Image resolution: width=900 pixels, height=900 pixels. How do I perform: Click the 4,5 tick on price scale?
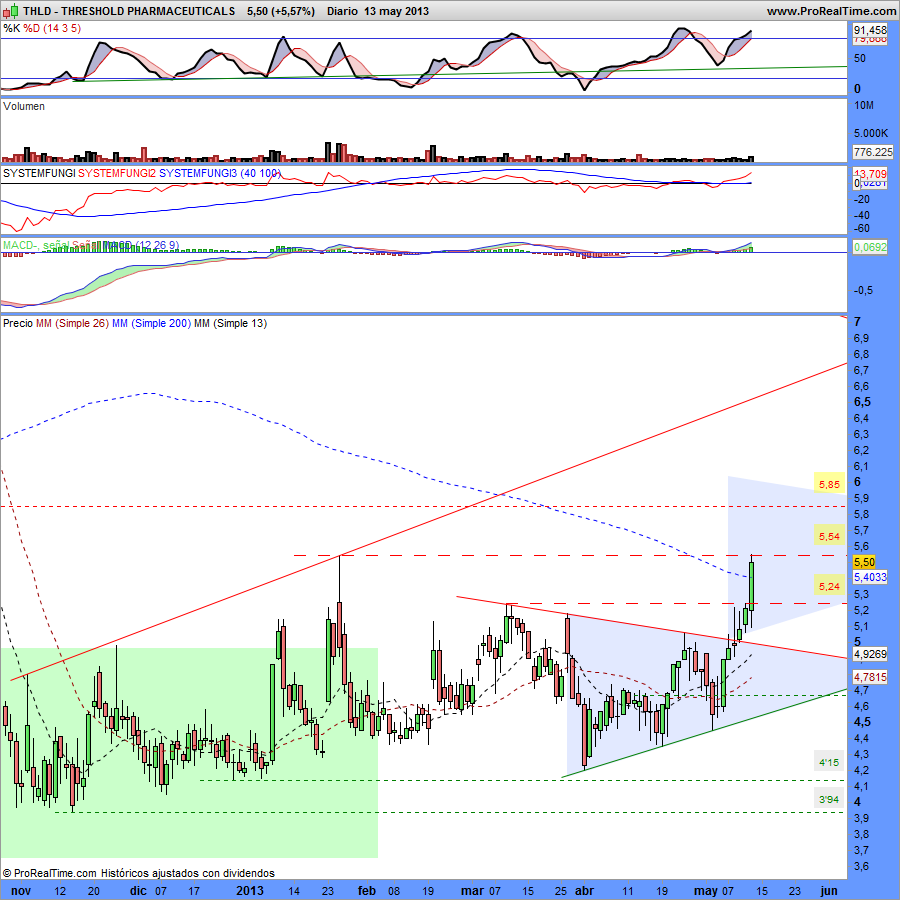(x=862, y=721)
